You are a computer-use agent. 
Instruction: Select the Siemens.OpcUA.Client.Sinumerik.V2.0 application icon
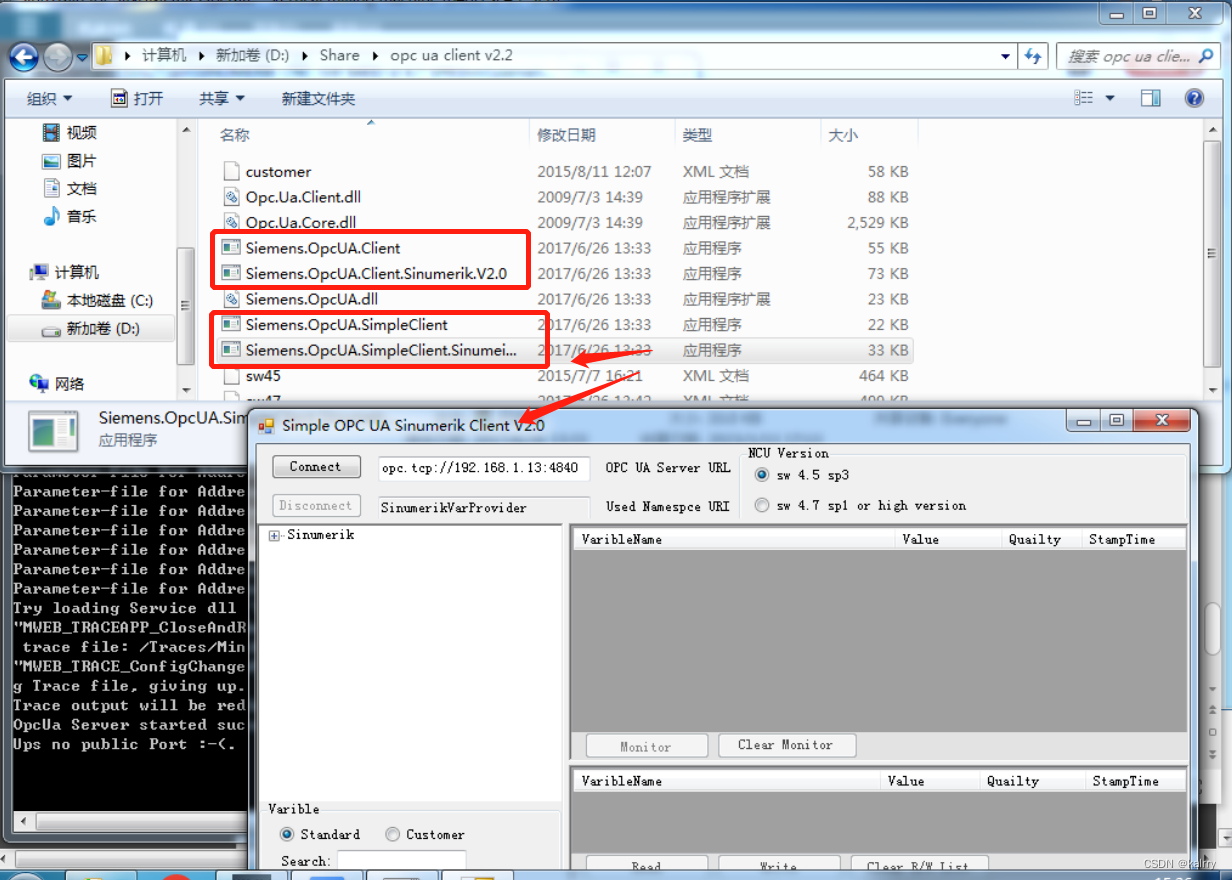pos(231,273)
